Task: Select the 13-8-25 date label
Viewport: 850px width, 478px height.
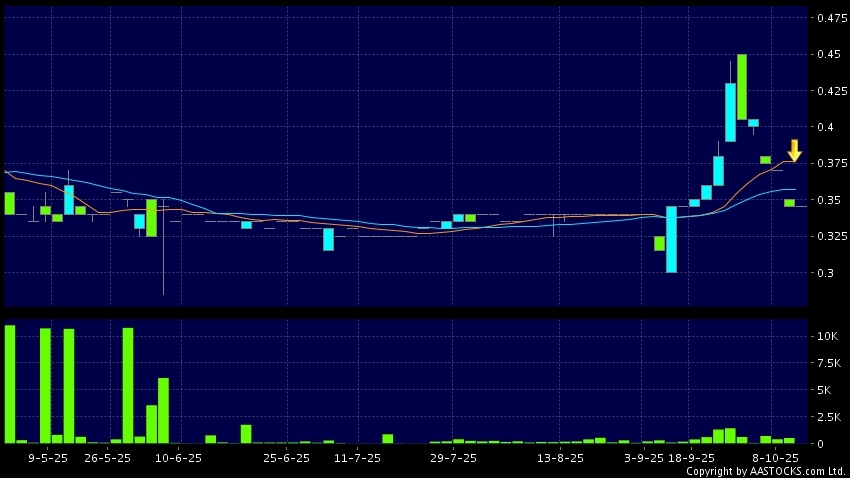Action: point(560,458)
